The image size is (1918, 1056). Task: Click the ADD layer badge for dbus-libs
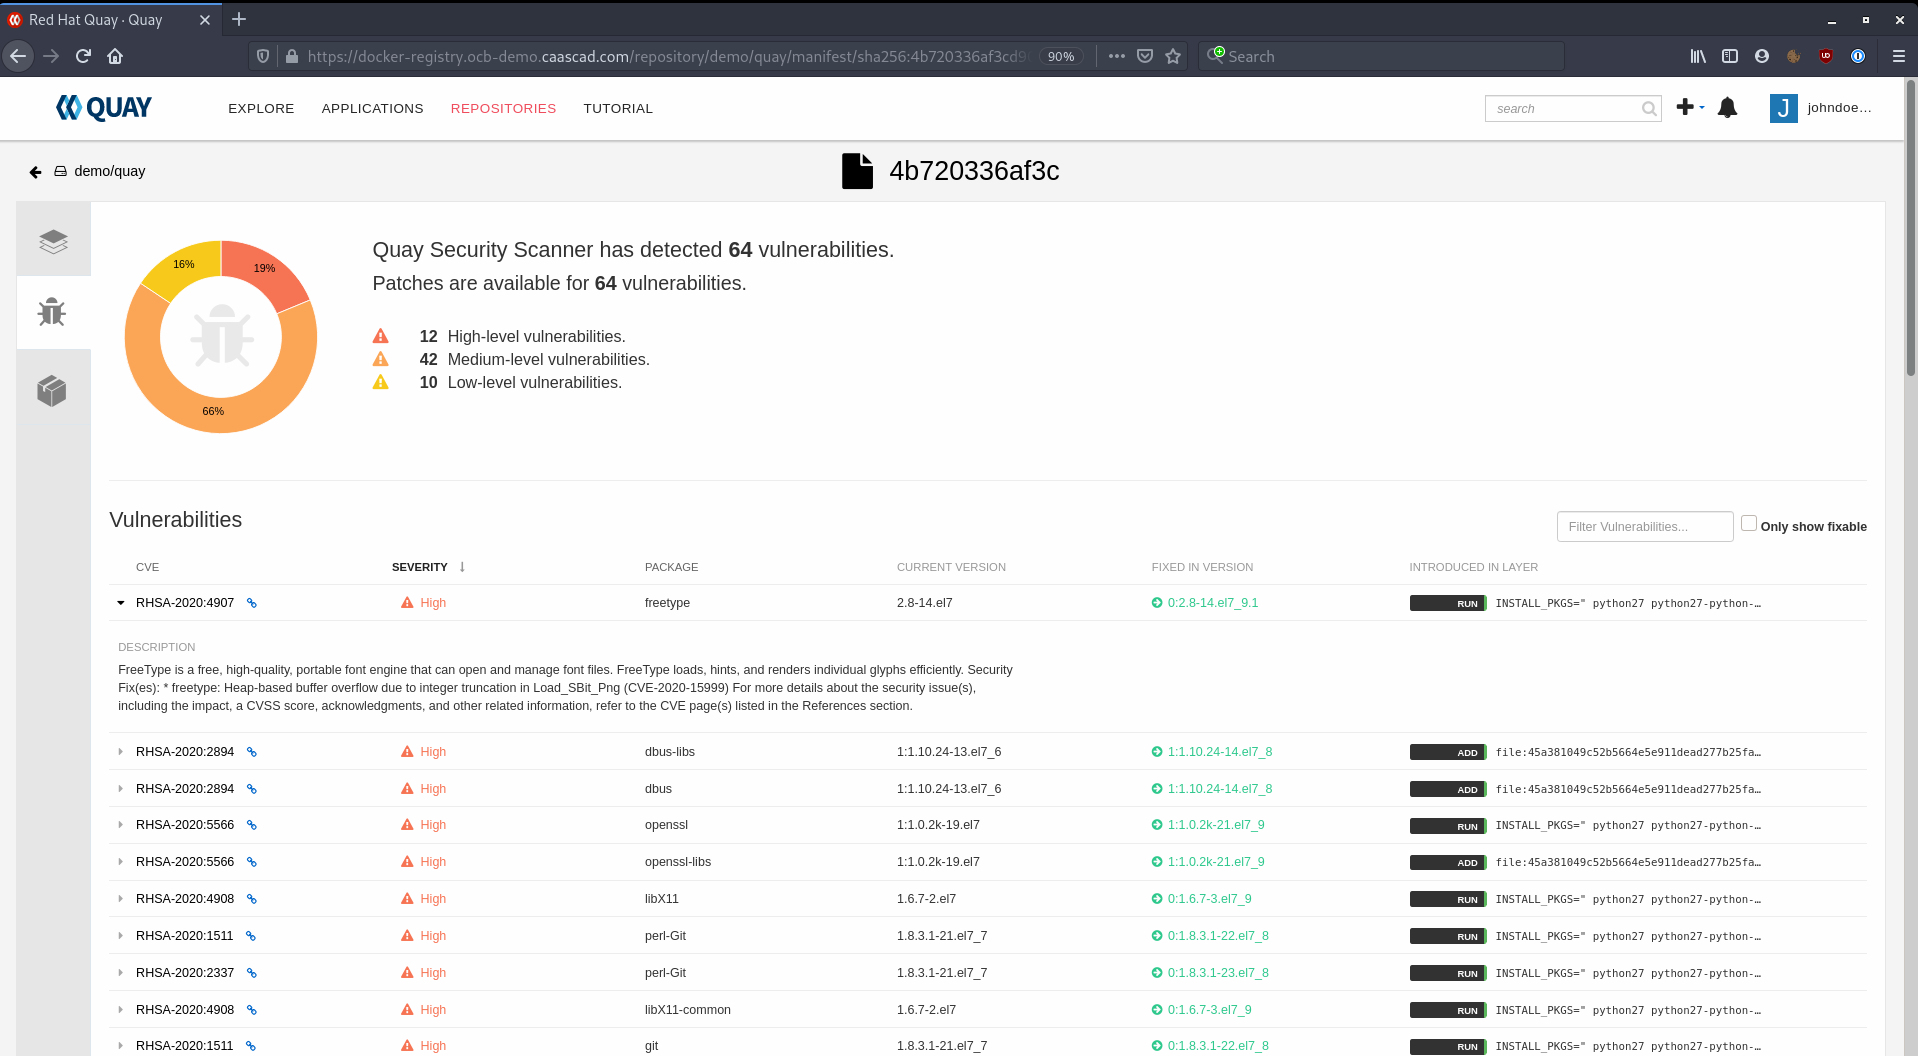1448,752
